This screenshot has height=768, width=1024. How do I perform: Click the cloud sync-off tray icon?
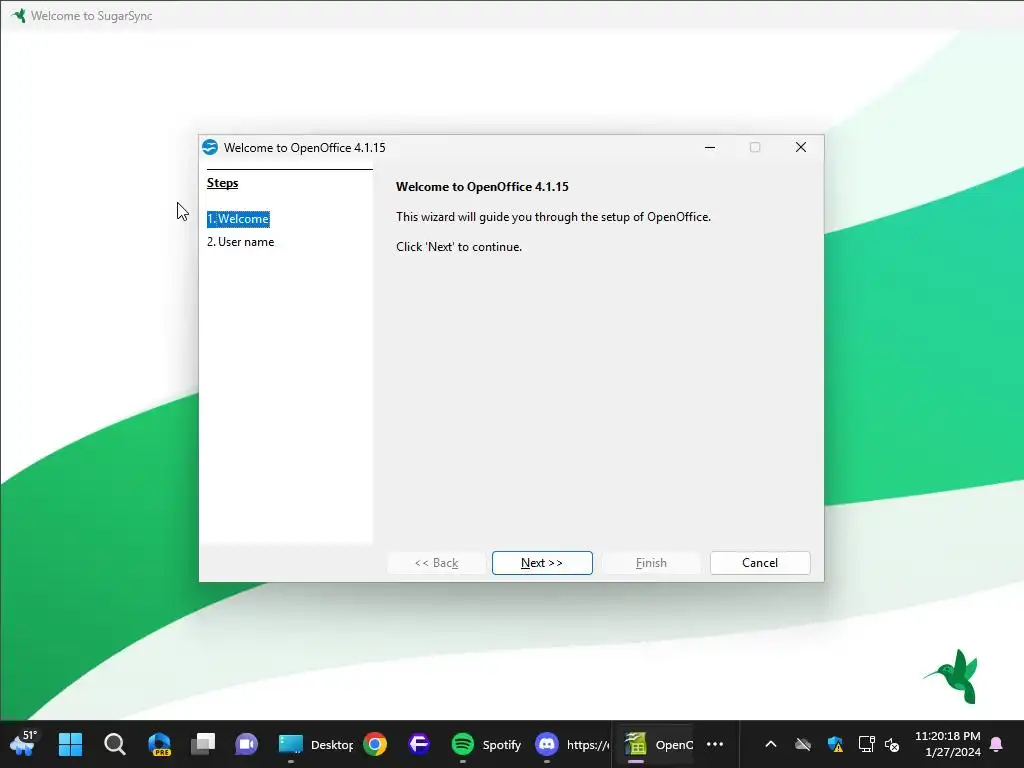point(803,744)
